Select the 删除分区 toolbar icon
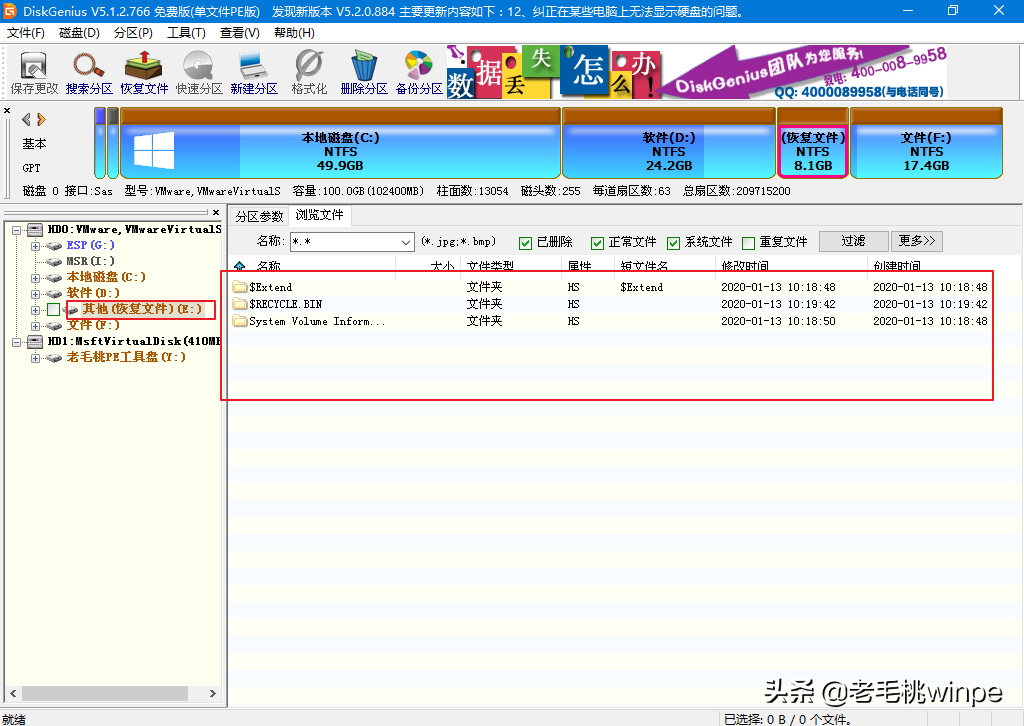 [362, 72]
